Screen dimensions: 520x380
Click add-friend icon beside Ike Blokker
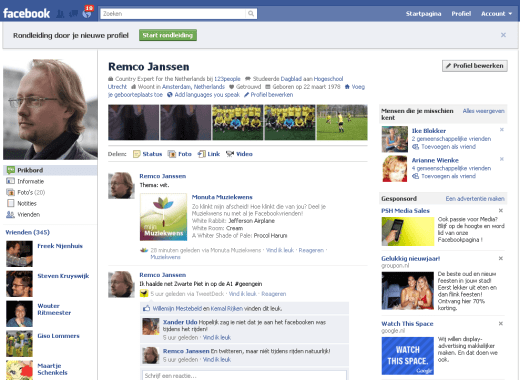point(415,147)
